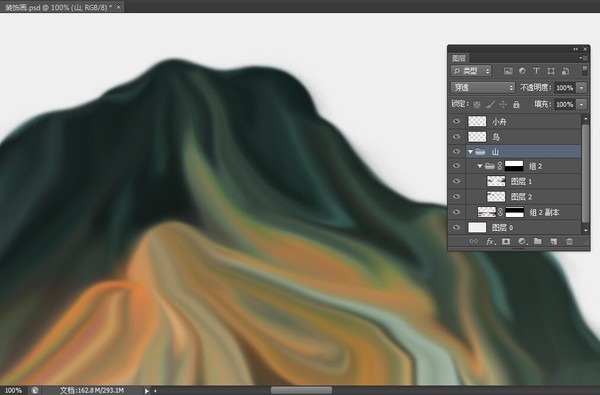600x395 pixels.
Task: Lock all padlock icon
Action: click(x=516, y=104)
